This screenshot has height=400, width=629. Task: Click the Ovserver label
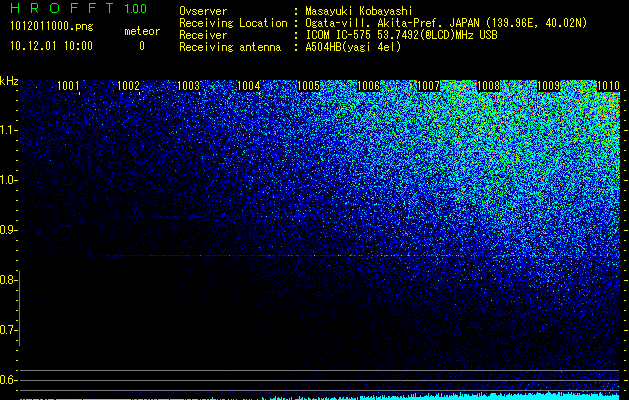(x=203, y=12)
